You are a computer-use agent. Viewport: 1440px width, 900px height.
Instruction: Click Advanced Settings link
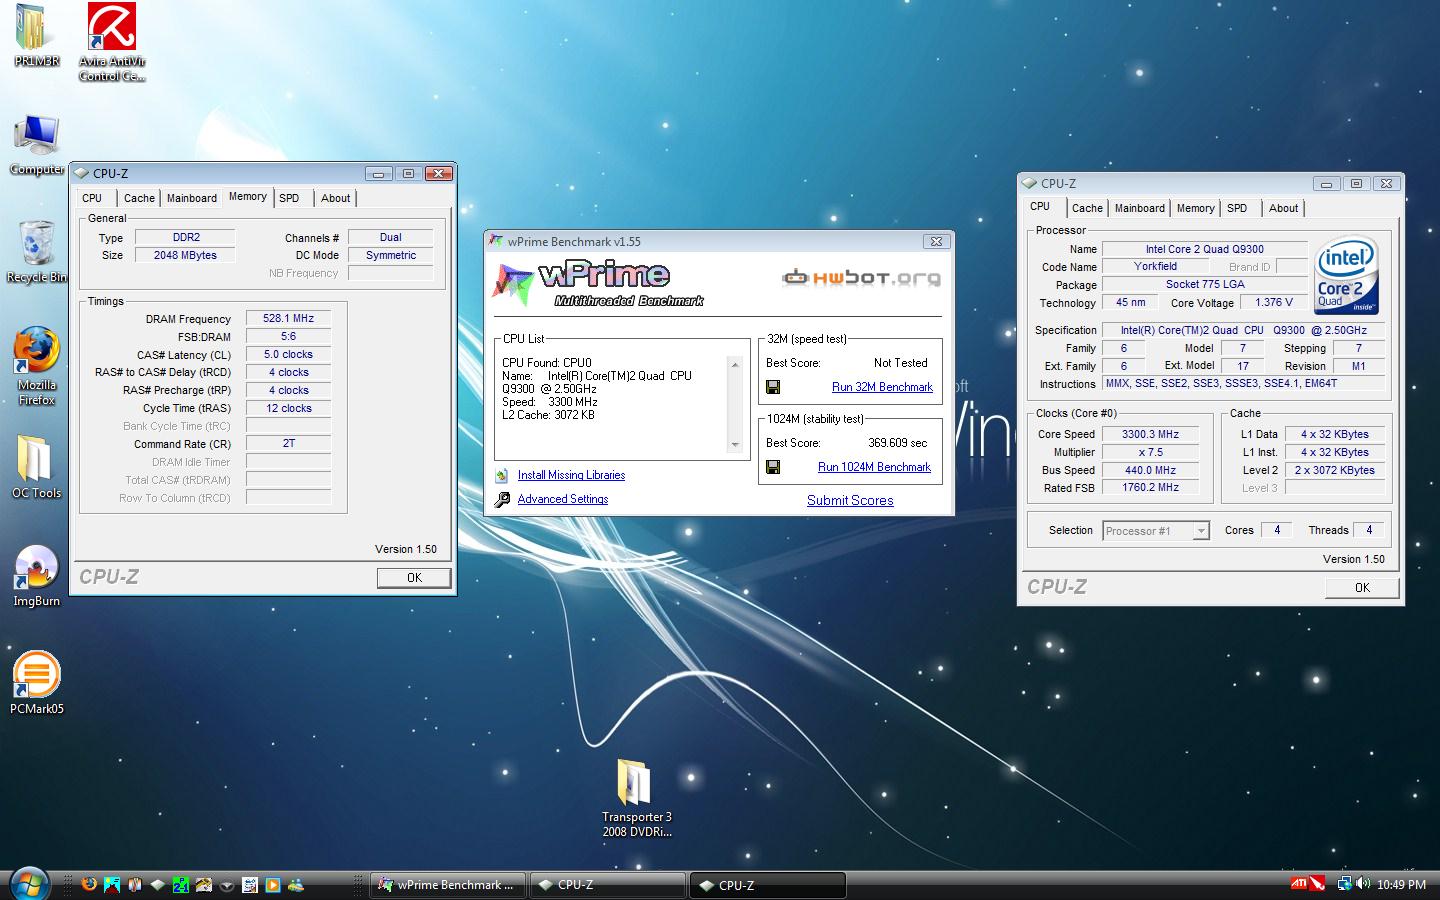tap(563, 499)
